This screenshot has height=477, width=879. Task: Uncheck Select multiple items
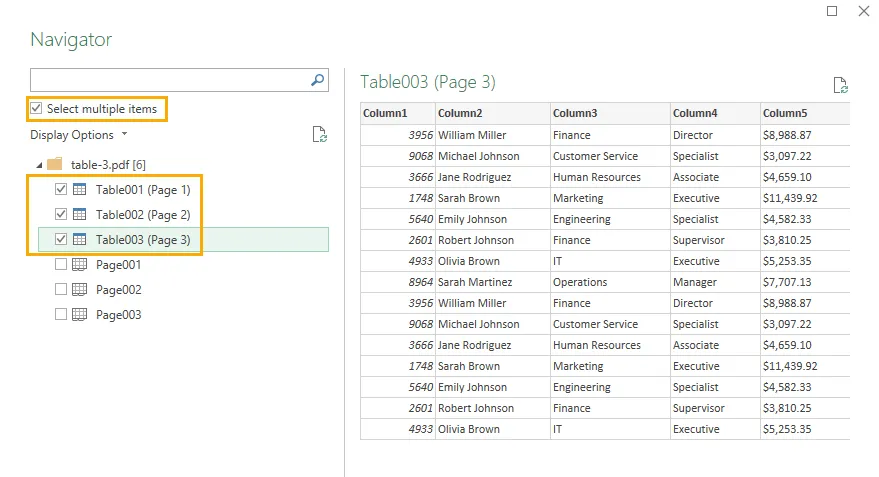point(36,108)
